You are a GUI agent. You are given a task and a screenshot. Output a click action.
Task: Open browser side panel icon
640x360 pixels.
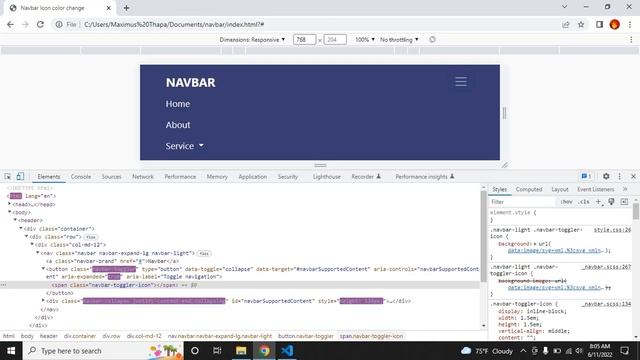point(599,24)
